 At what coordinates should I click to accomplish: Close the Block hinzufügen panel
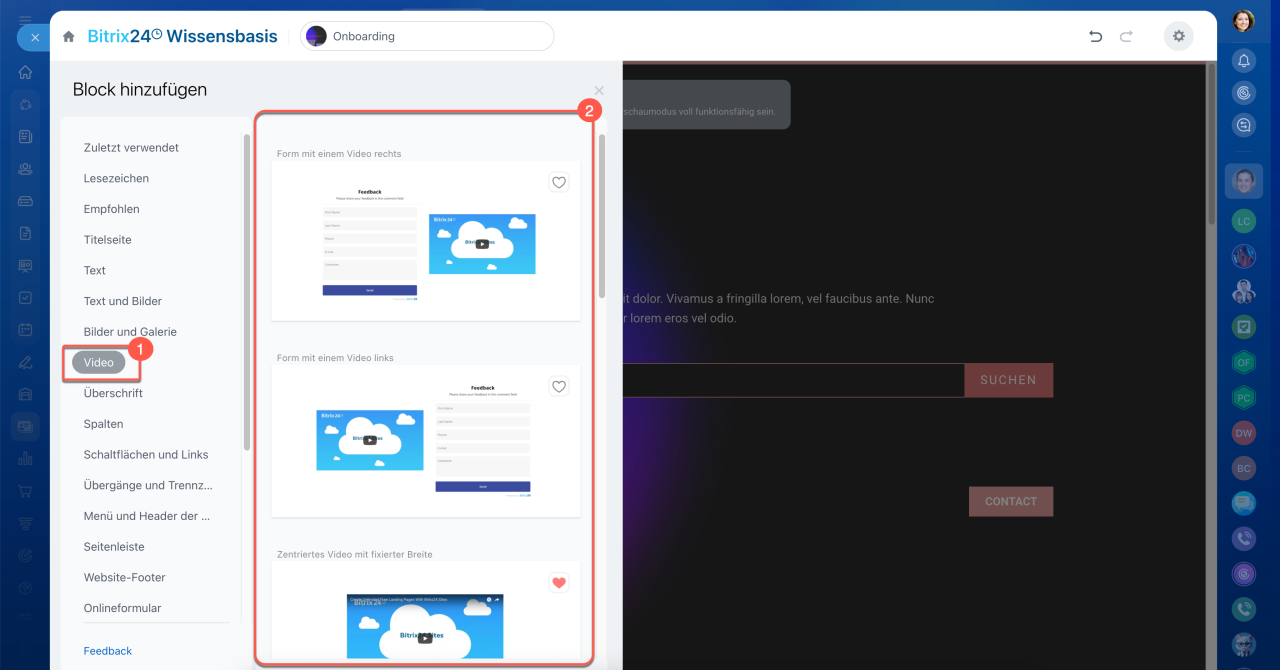pos(599,91)
